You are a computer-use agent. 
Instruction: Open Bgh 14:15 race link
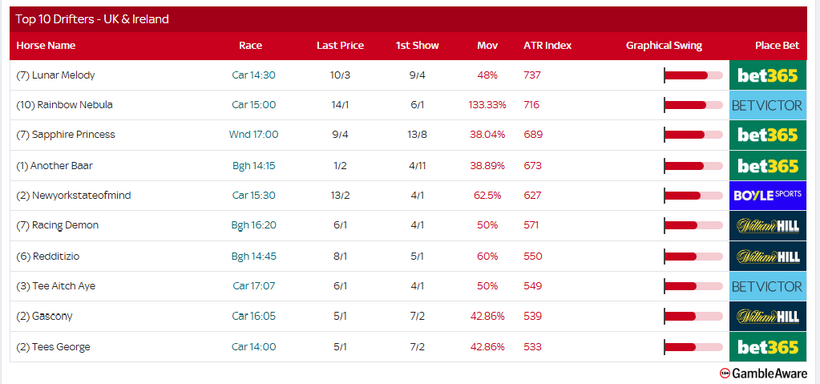254,165
